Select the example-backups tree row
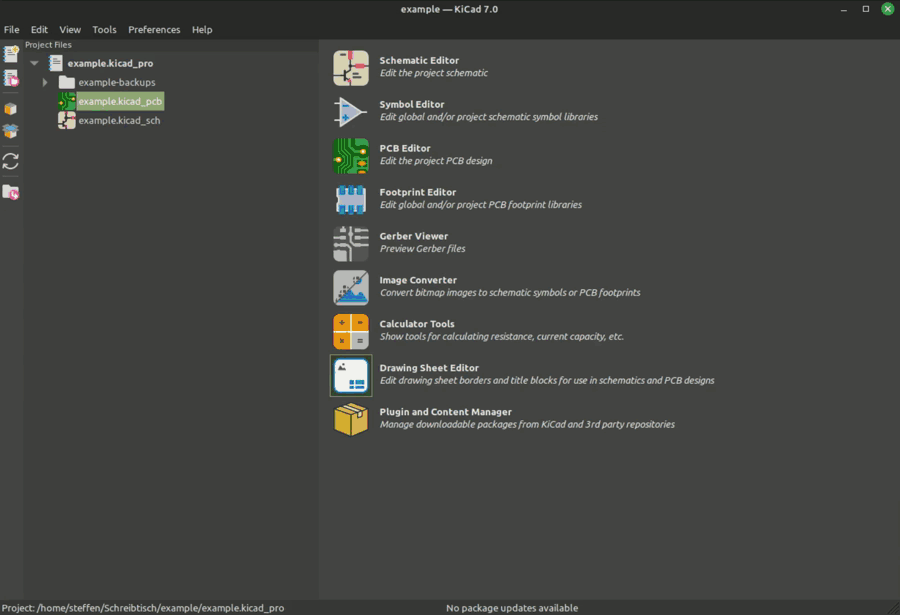 (x=117, y=82)
